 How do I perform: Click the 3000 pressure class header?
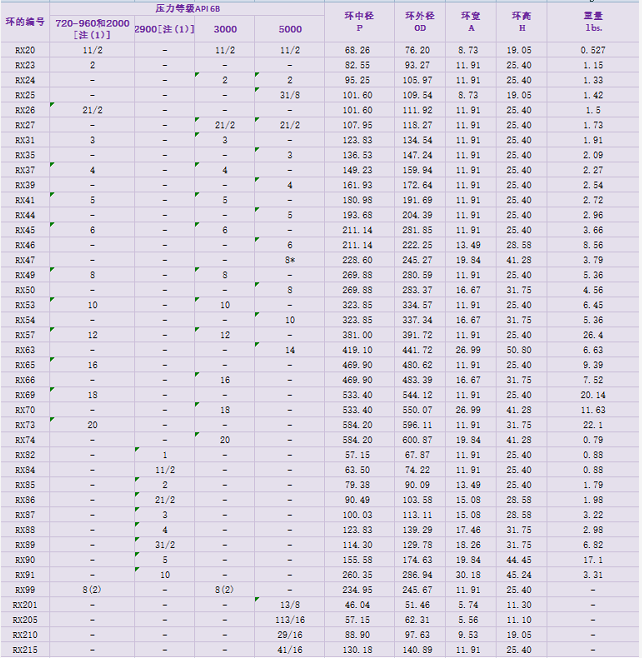pyautogui.click(x=225, y=29)
